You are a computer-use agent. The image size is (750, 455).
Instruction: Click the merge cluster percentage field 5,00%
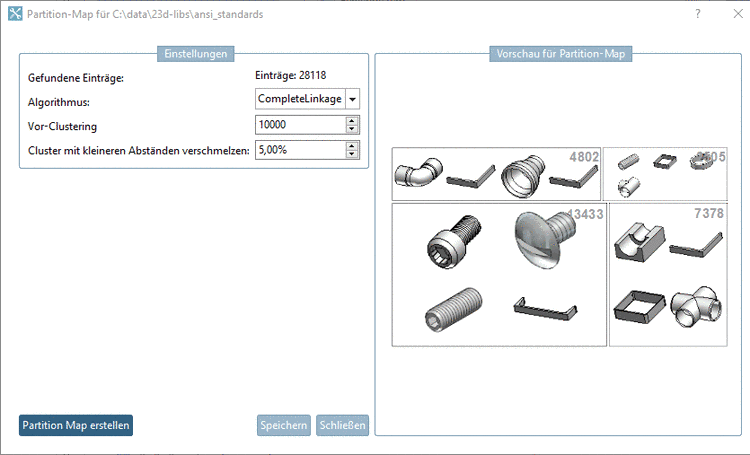click(x=300, y=150)
